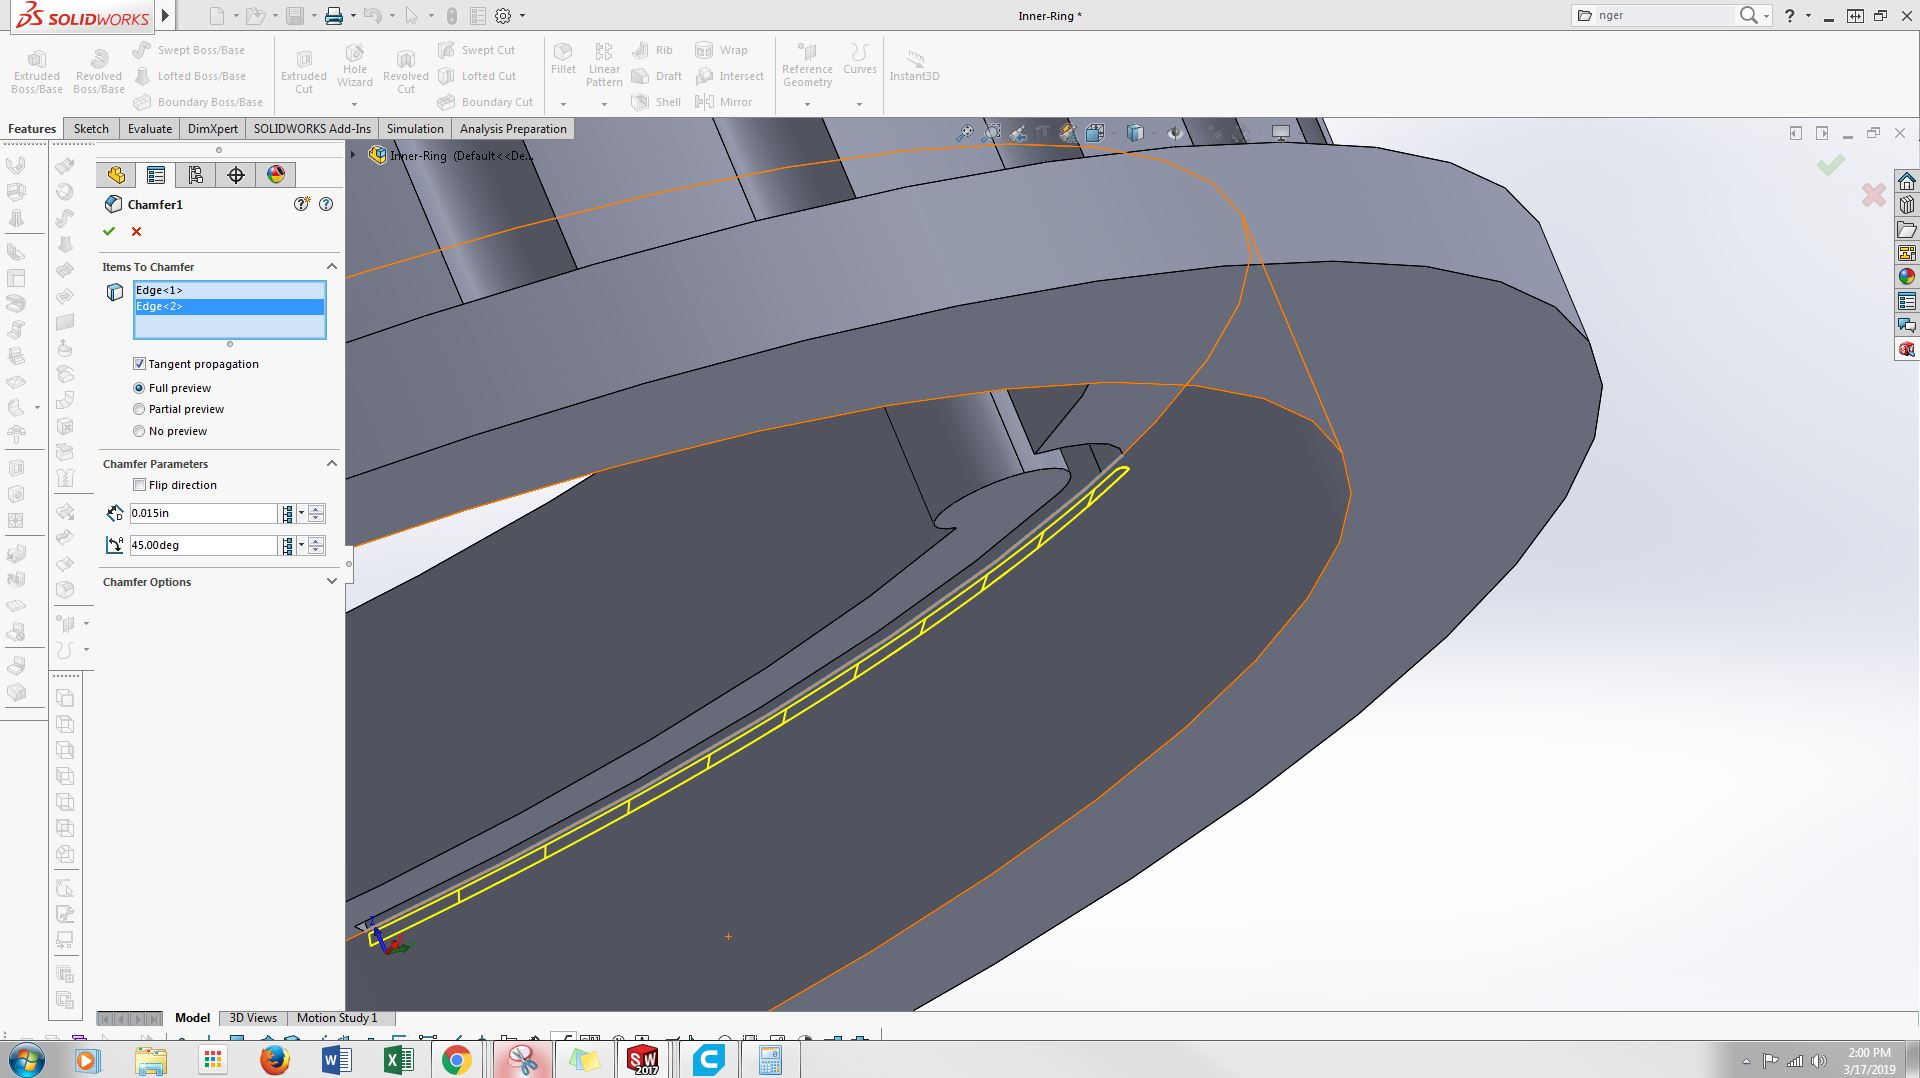Switch to the PropertyManager tab icon

tap(156, 175)
